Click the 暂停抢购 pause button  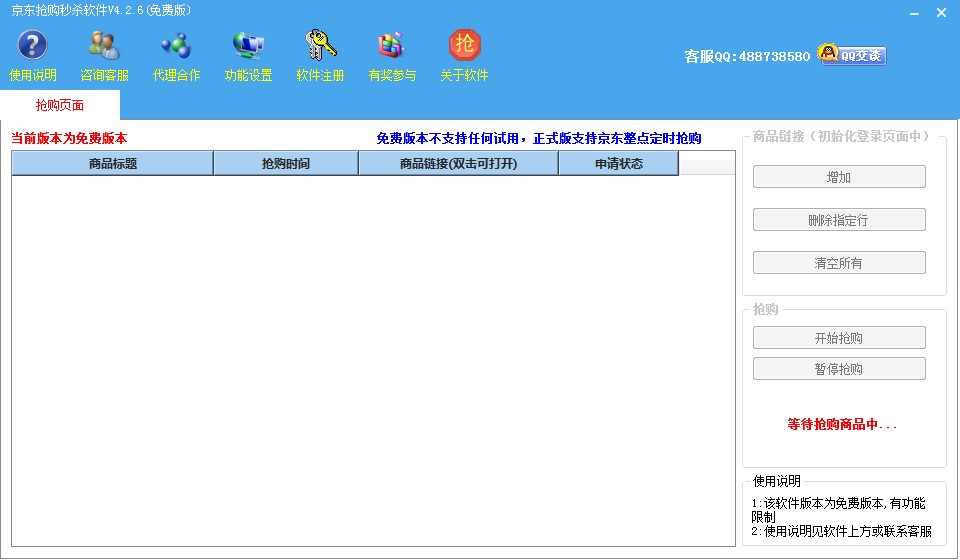[x=839, y=369]
